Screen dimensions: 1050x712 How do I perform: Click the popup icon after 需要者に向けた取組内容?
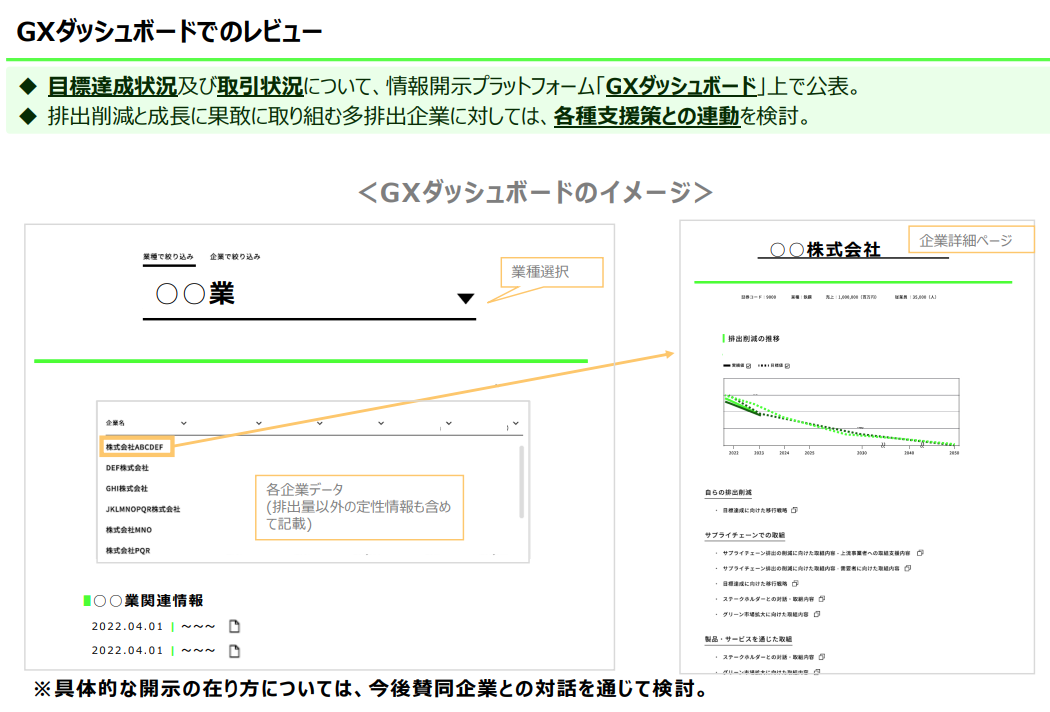tap(908, 569)
